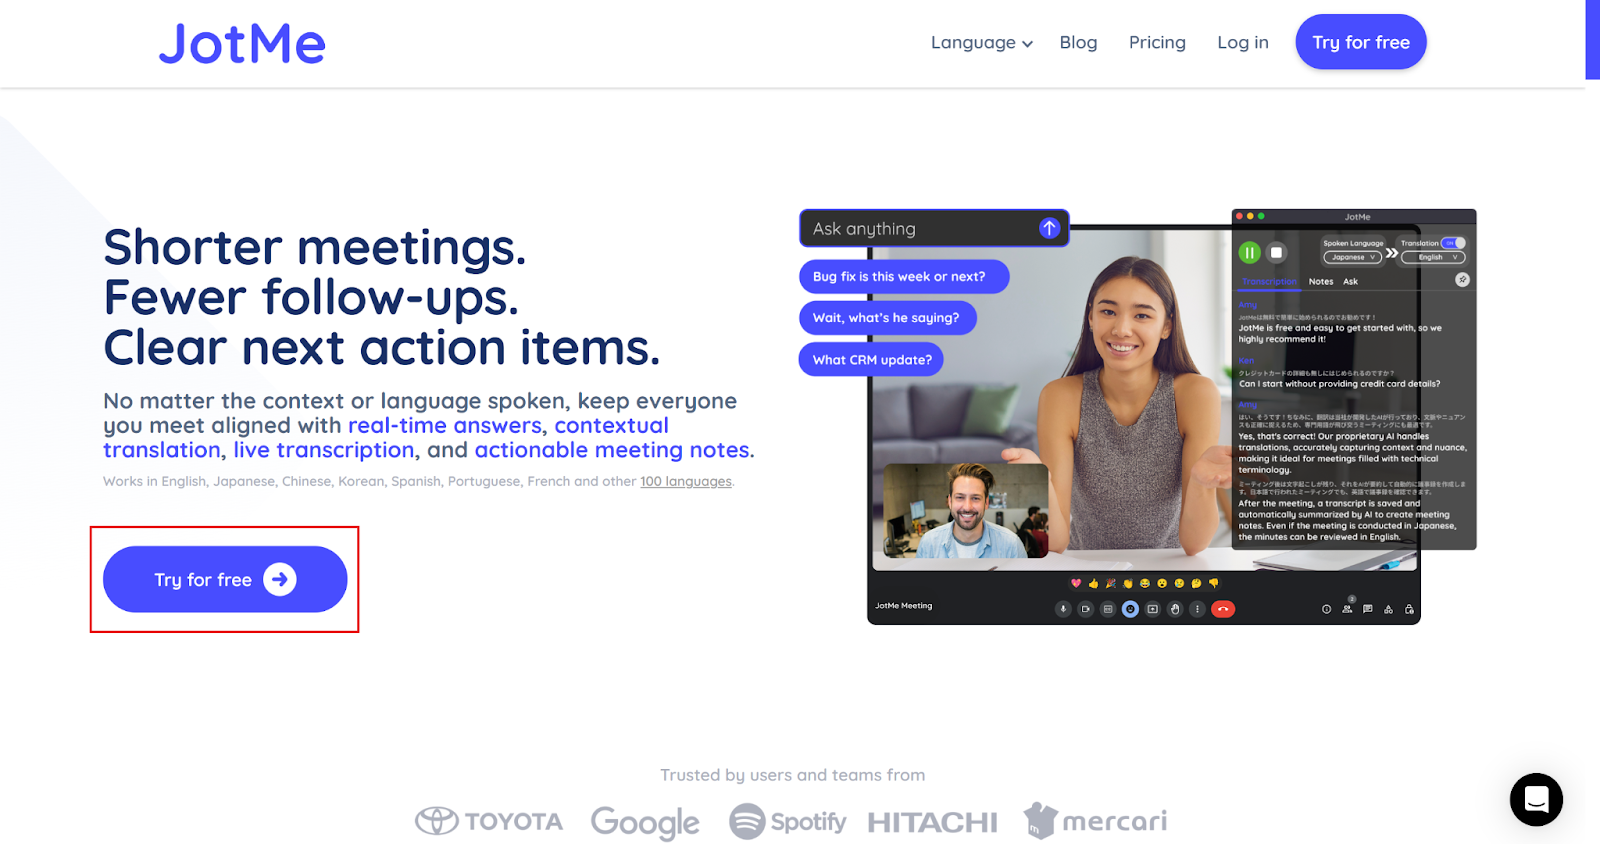This screenshot has width=1600, height=844.
Task: Click the red close dot on JotMe window
Action: point(1239,216)
